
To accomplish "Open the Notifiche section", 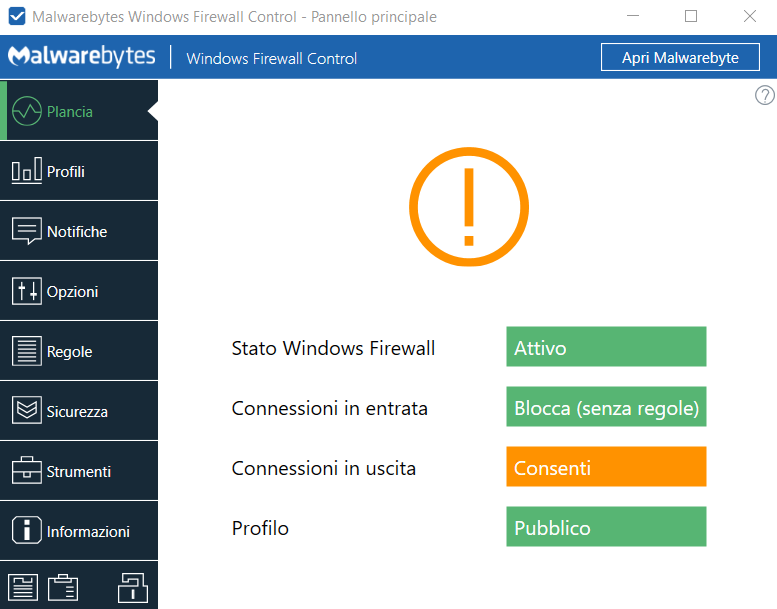I will pyautogui.click(x=79, y=231).
